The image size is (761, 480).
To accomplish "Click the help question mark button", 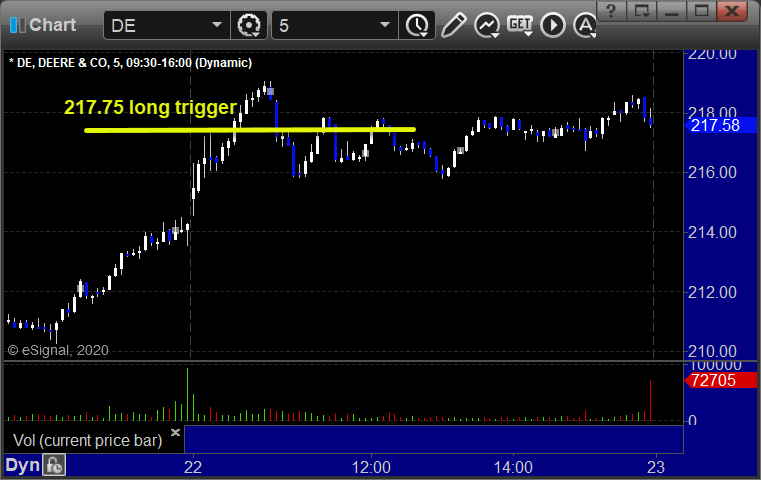I will (611, 11).
